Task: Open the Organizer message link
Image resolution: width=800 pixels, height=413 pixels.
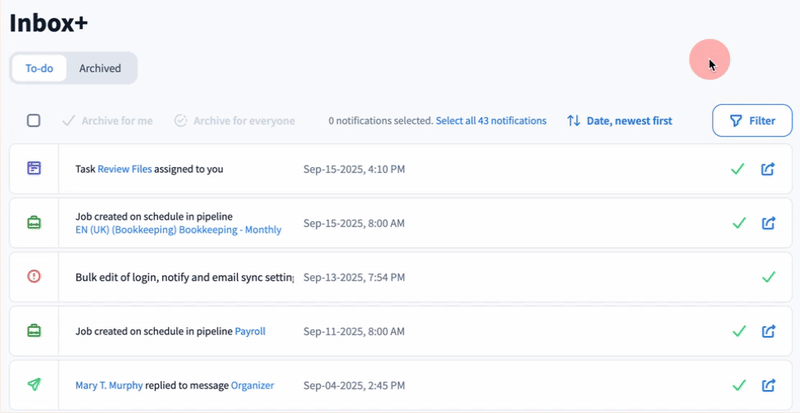Action: point(252,385)
